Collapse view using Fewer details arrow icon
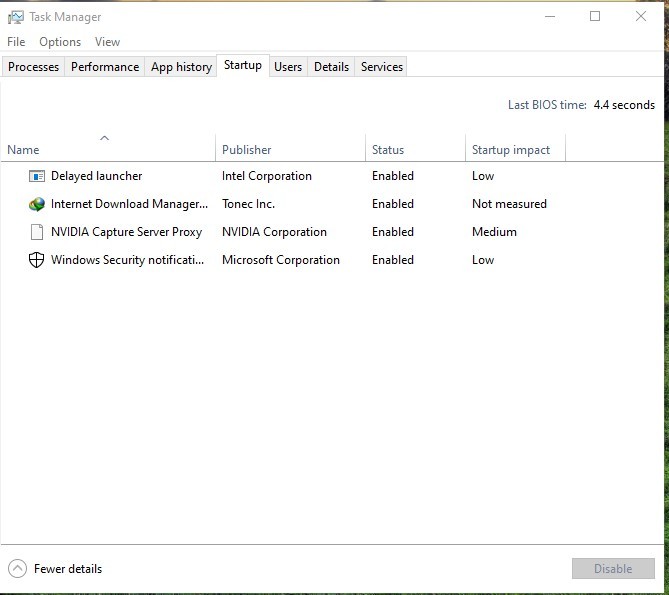Viewport: 669px width, 595px height. click(17, 569)
